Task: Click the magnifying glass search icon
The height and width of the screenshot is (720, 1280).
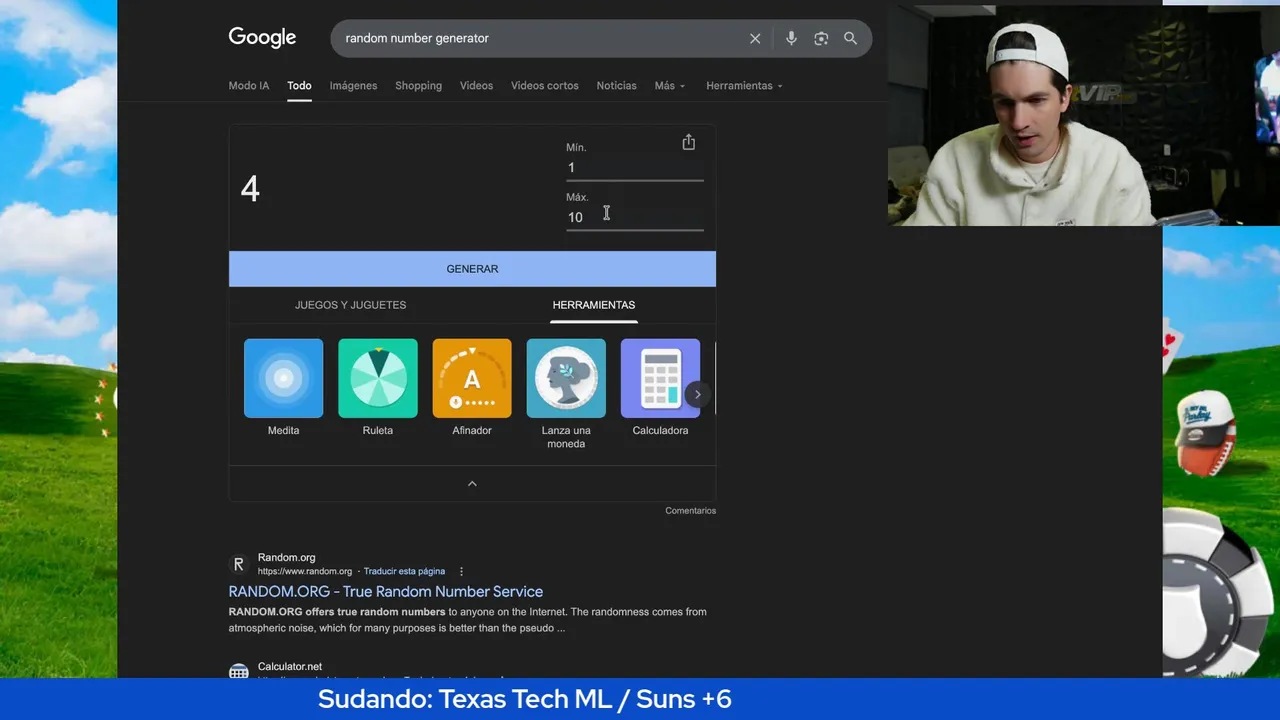Action: point(850,38)
